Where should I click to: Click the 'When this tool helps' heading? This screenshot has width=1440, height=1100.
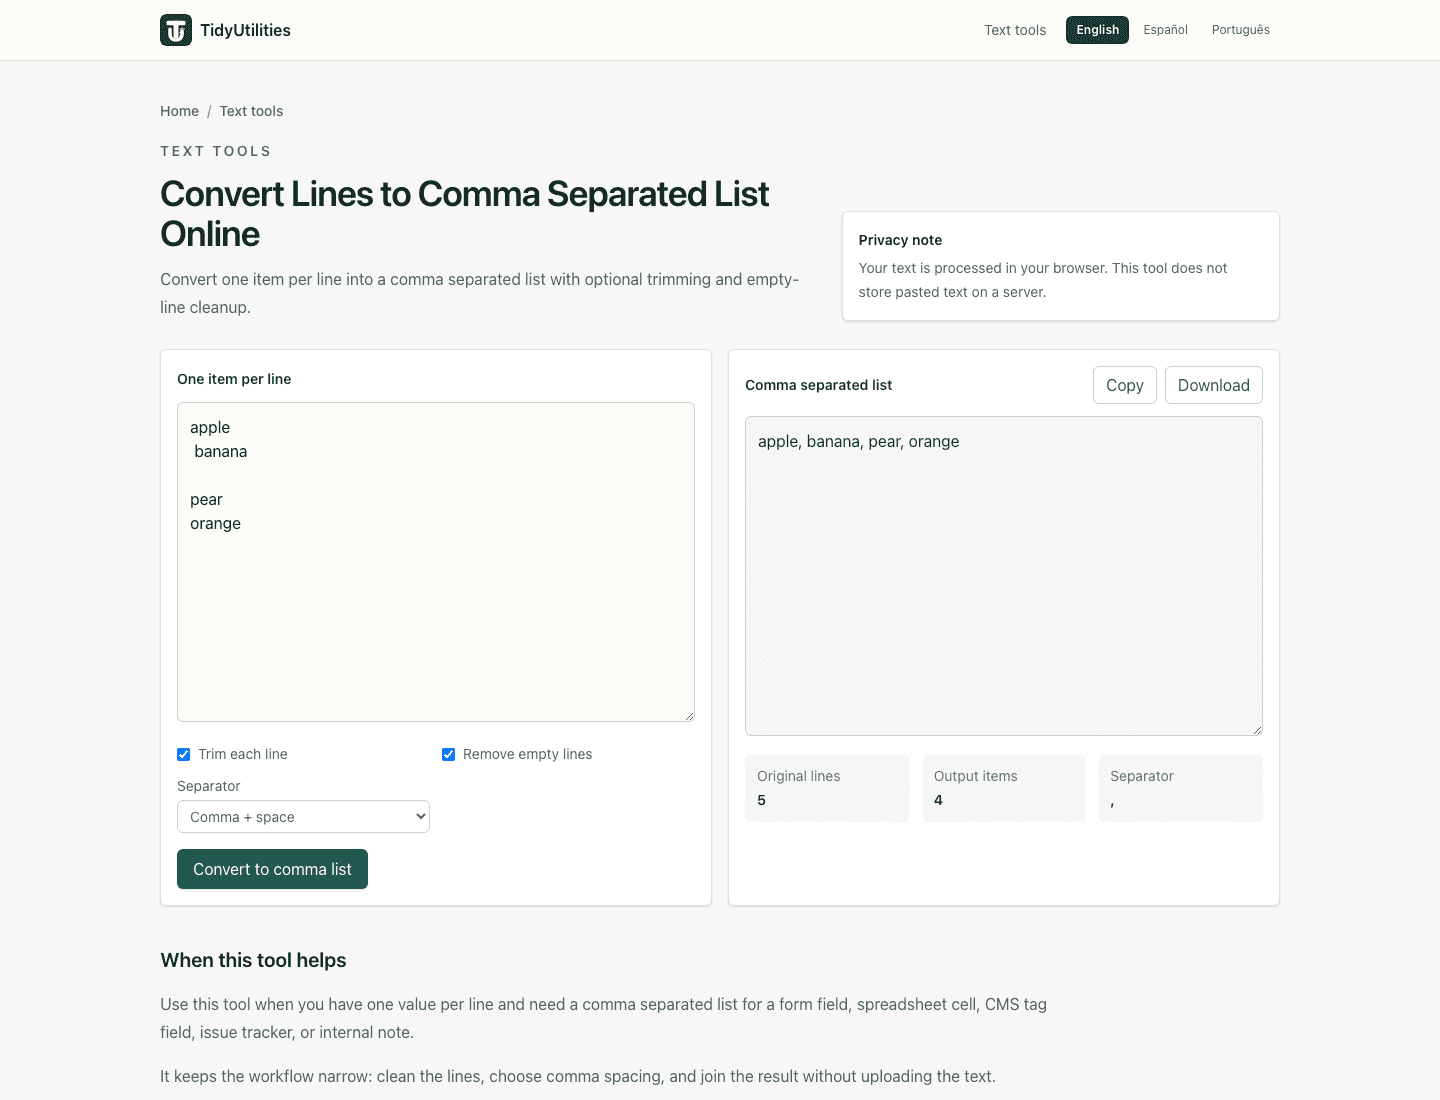click(x=253, y=960)
